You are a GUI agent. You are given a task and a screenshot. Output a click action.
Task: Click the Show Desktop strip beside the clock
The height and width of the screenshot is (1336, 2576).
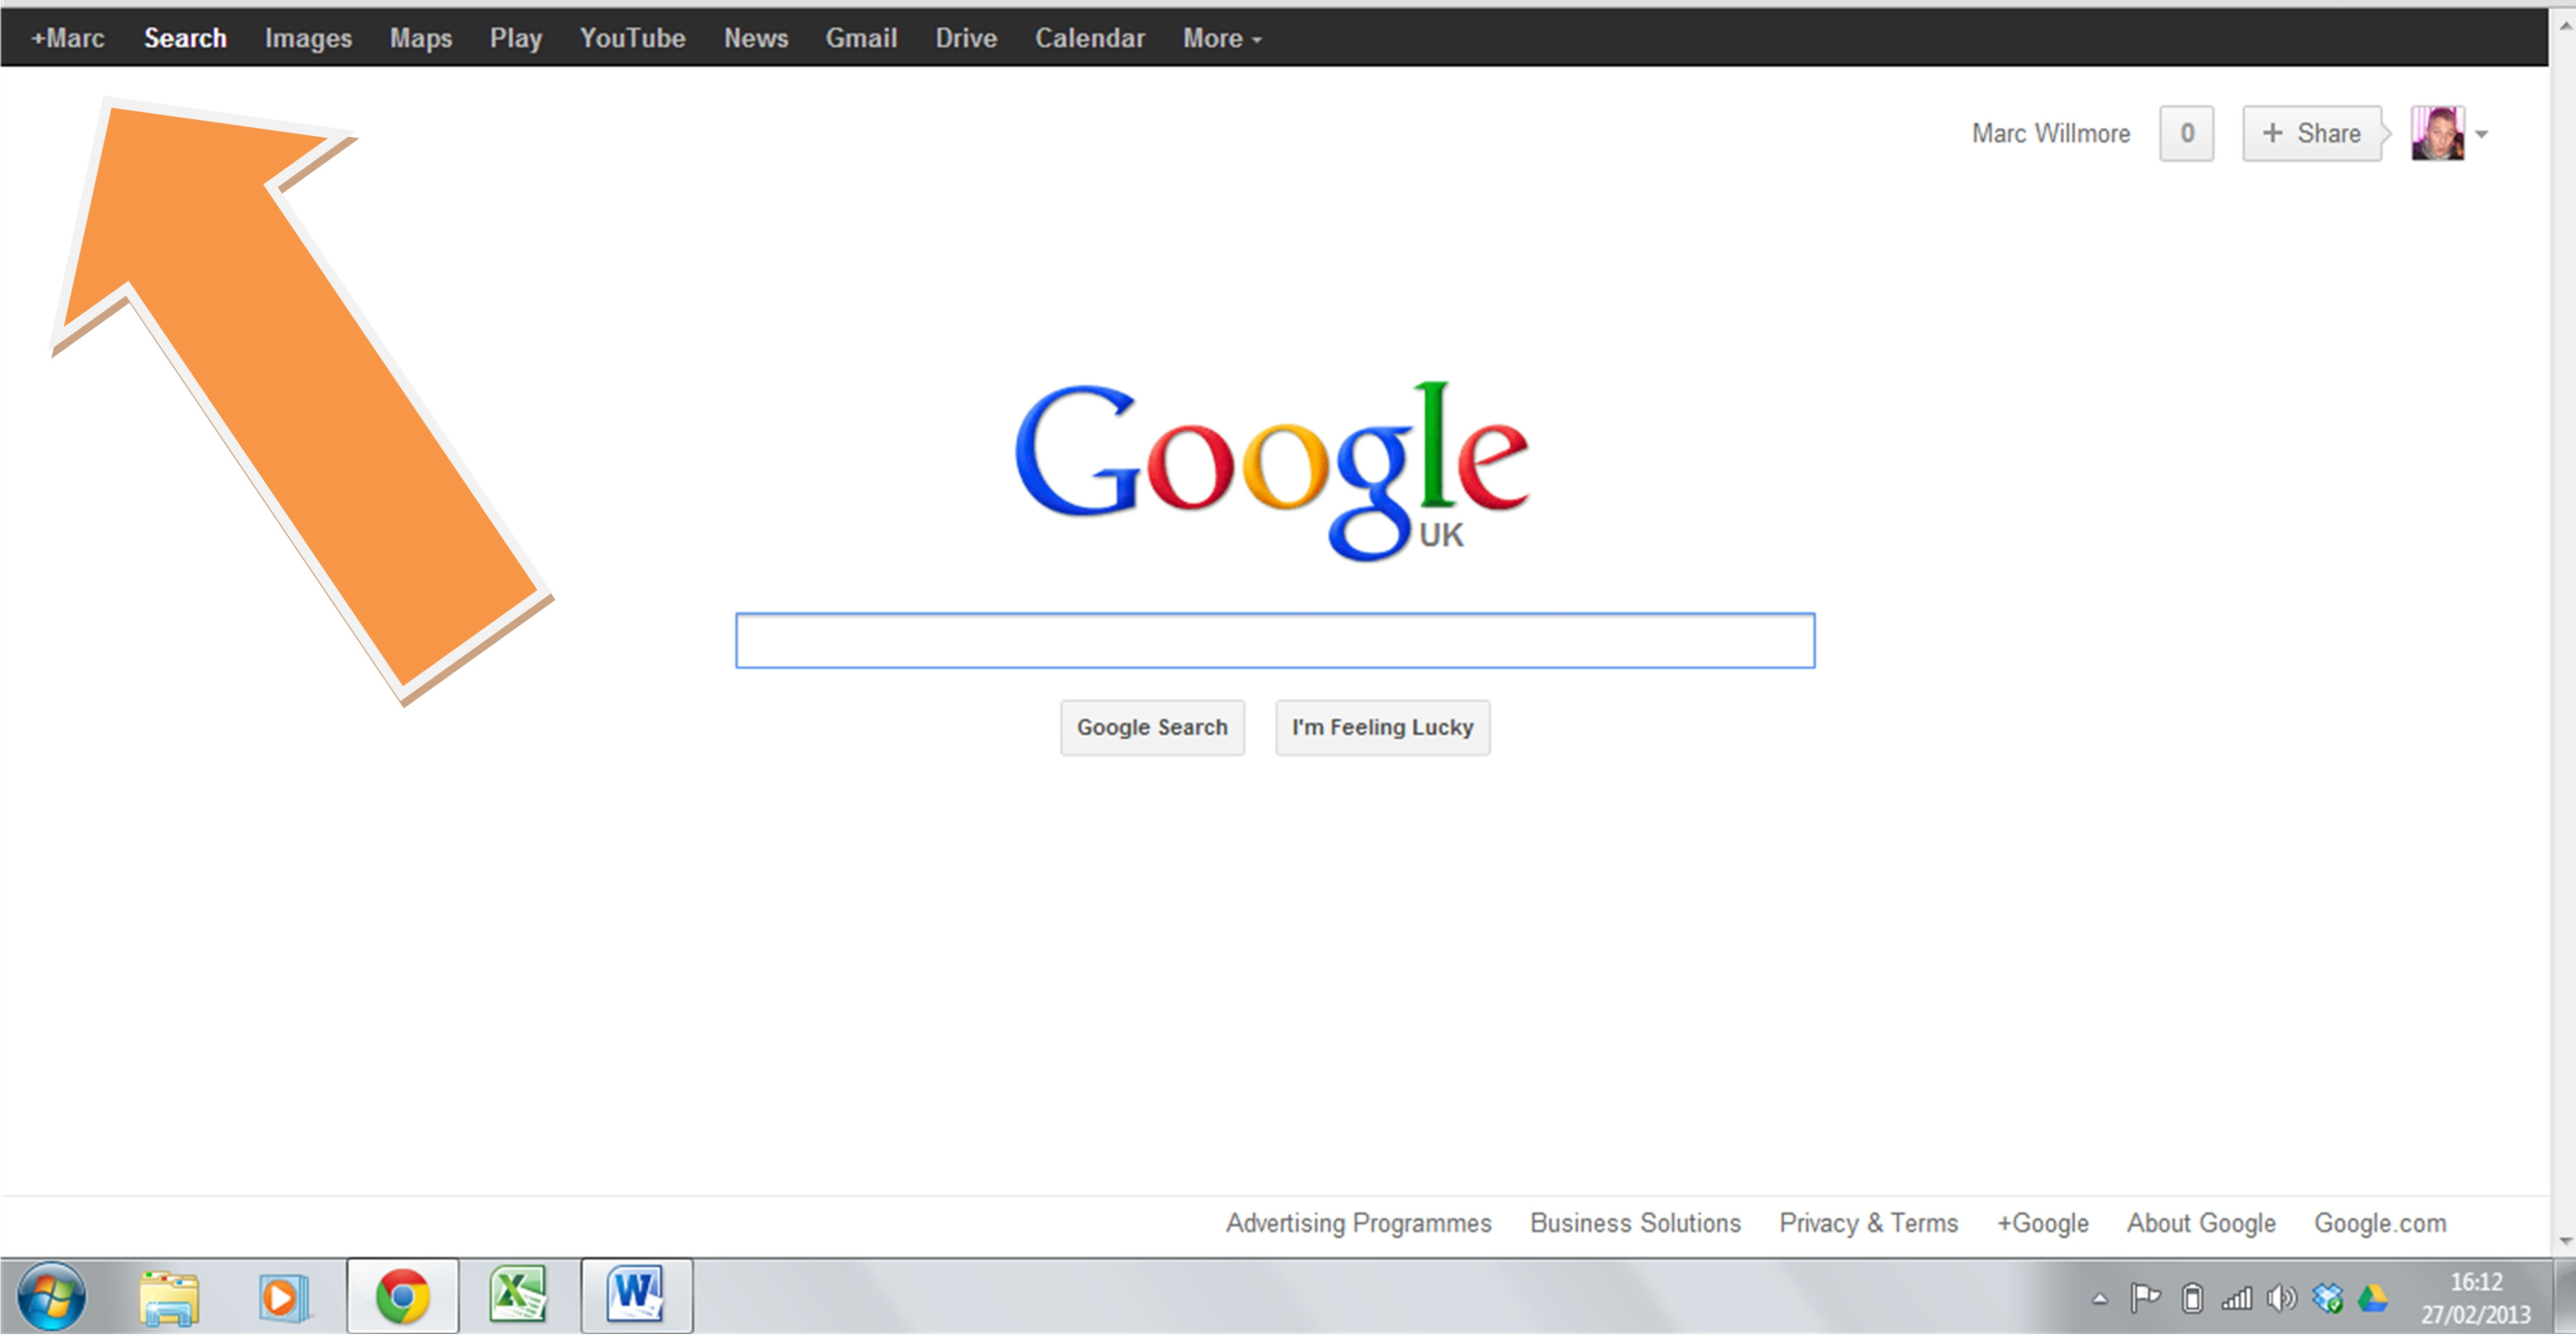point(2565,1297)
